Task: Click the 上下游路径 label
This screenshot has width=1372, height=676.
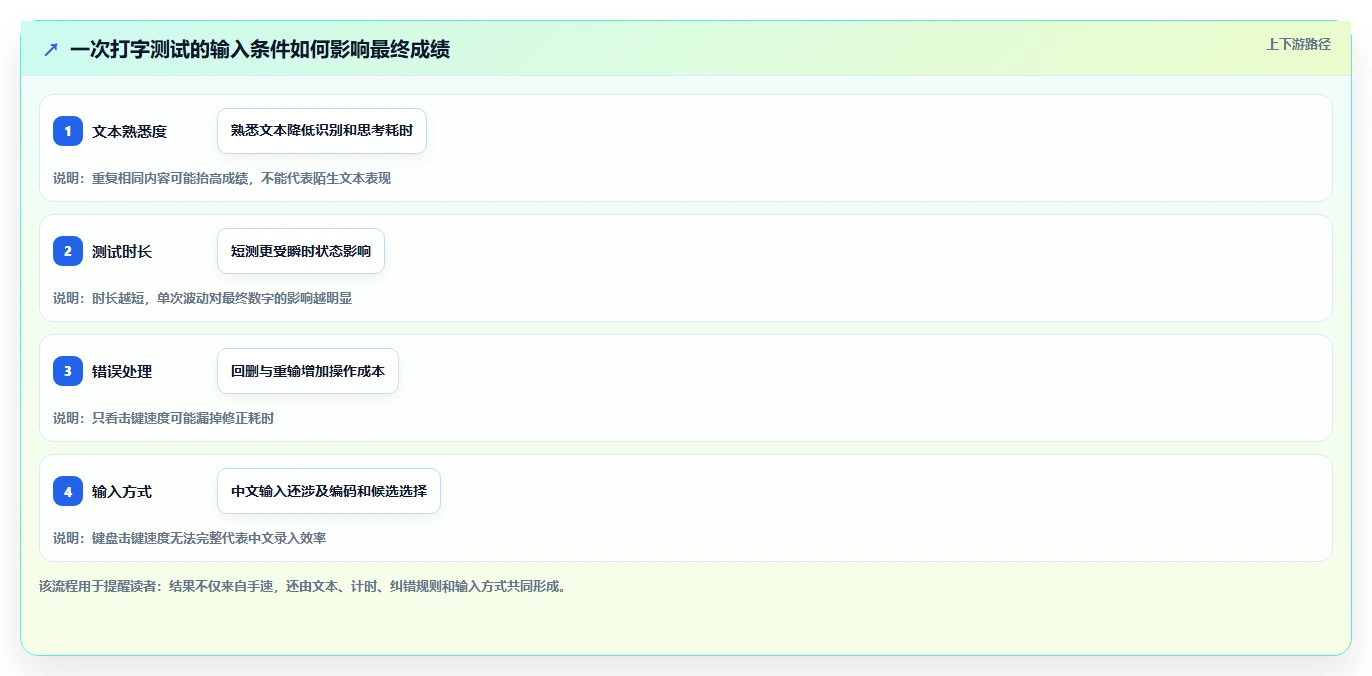Action: coord(1298,44)
